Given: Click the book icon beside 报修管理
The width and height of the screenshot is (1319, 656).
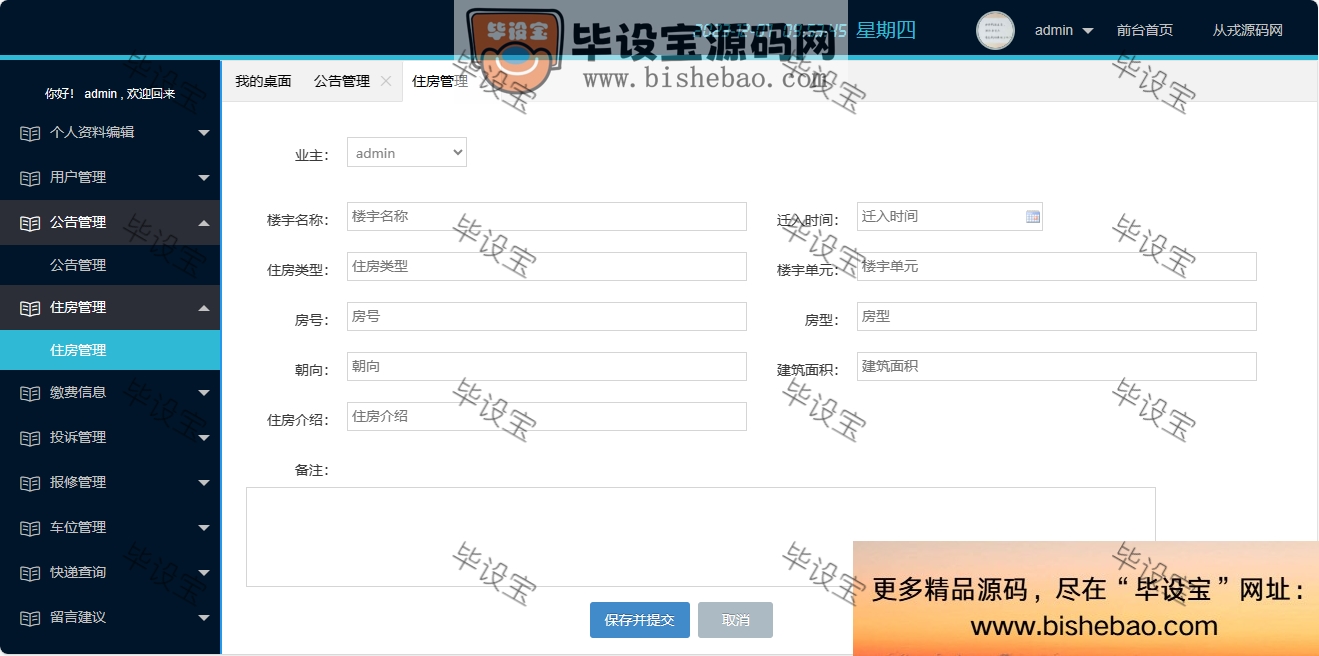Looking at the screenshot, I should tap(30, 482).
